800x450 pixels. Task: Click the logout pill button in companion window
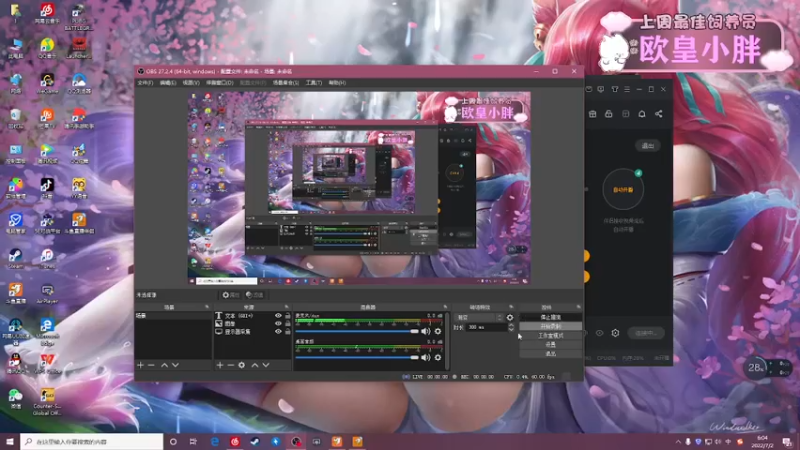coord(648,146)
